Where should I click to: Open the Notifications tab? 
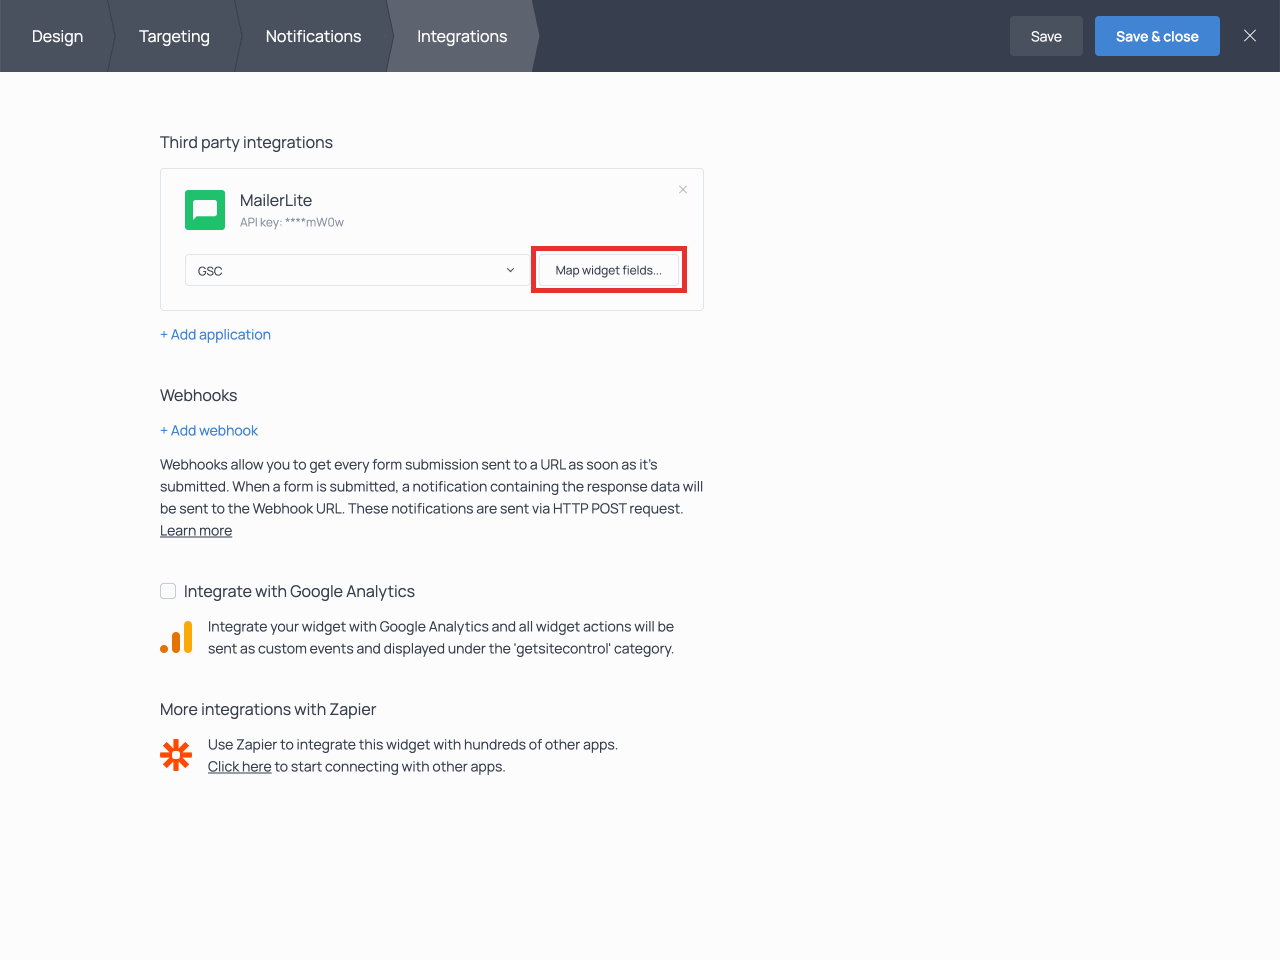[x=313, y=36]
